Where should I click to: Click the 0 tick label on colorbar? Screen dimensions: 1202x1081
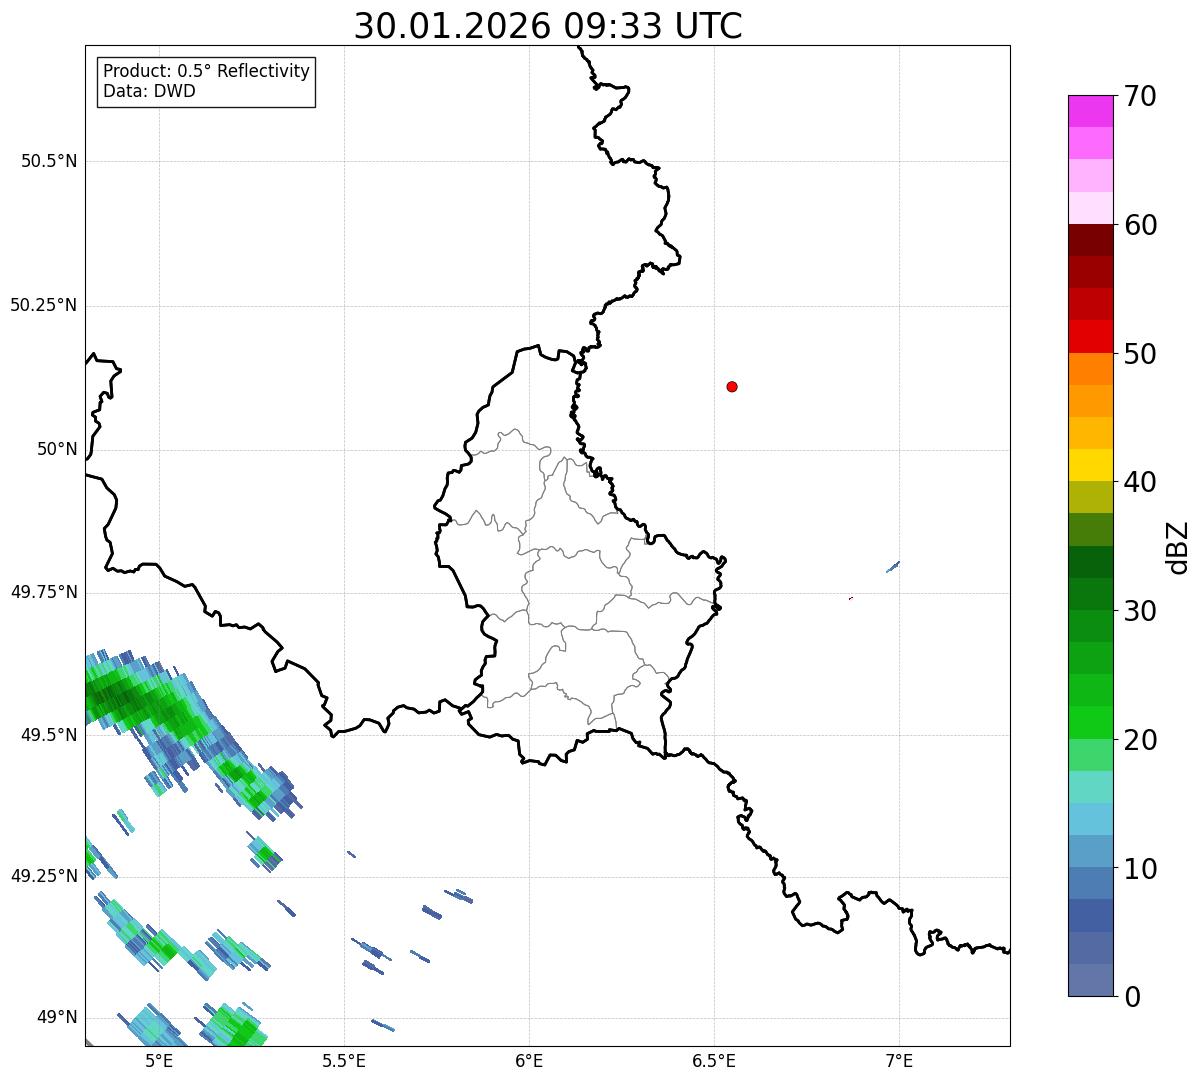[1131, 997]
